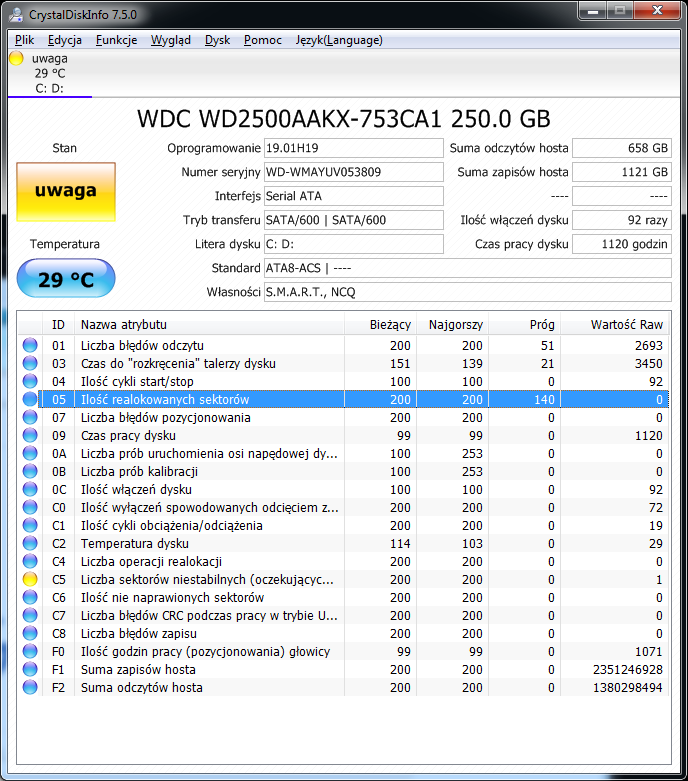
Task: Open the Edycja menu
Action: point(65,40)
